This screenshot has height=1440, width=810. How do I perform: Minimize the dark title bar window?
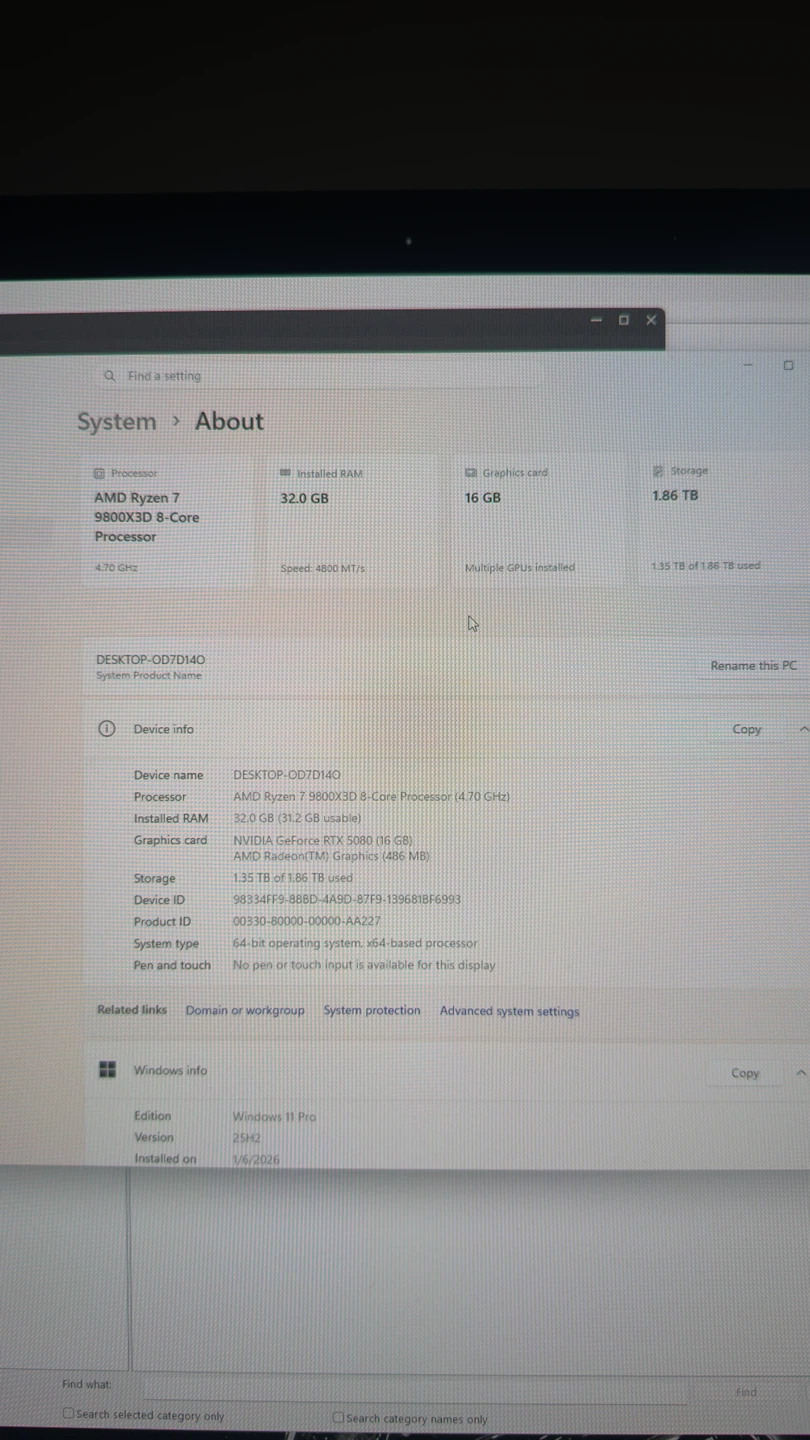[597, 320]
